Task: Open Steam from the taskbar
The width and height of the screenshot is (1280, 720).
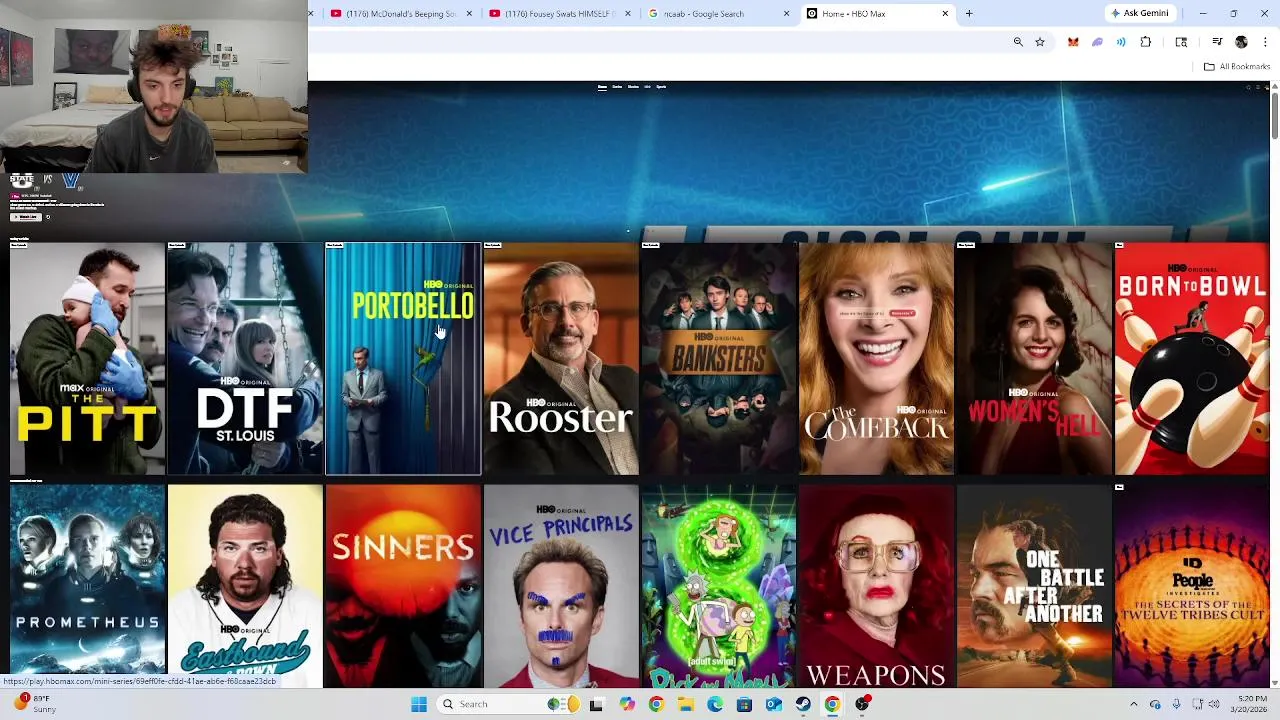Action: point(803,704)
